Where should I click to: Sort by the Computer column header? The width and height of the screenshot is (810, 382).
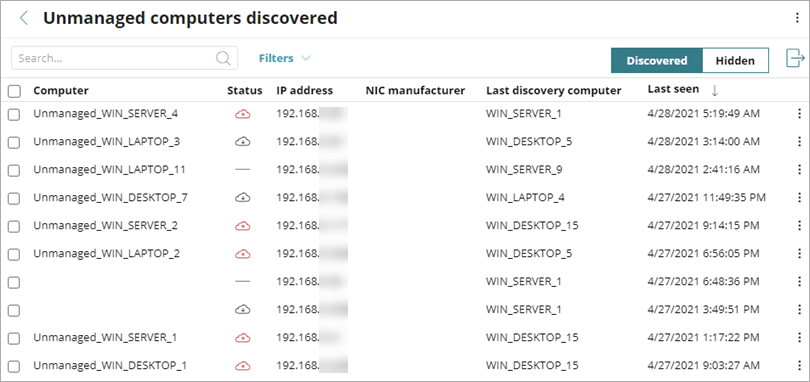click(x=61, y=90)
